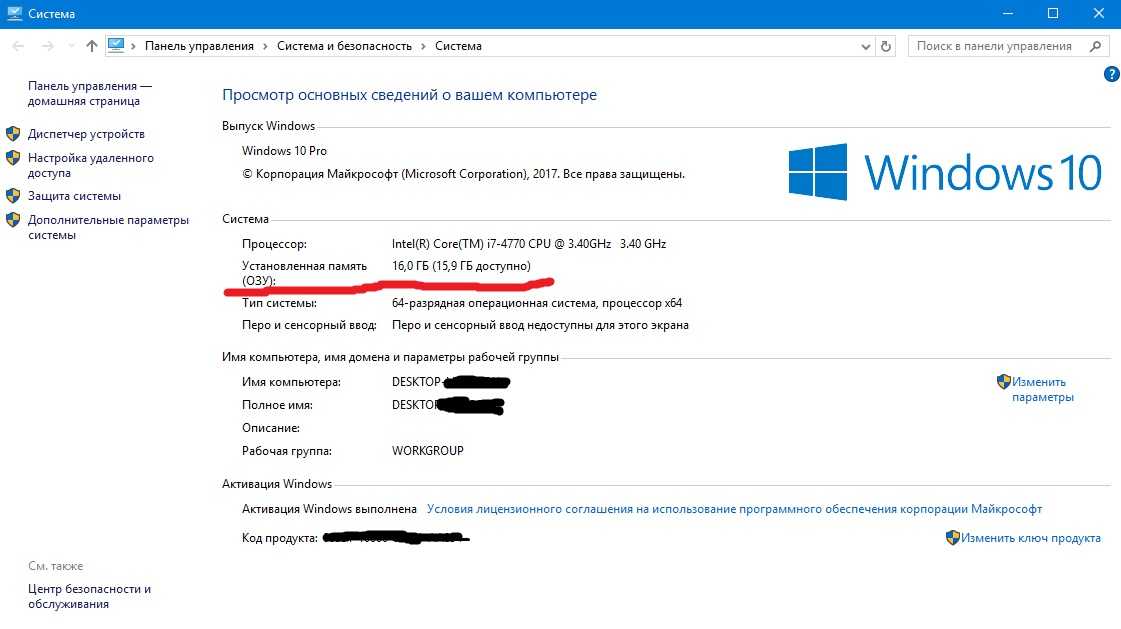Click the shield icon beside Настройка удаленного доступа
This screenshot has width=1121, height=629.
click(13, 158)
